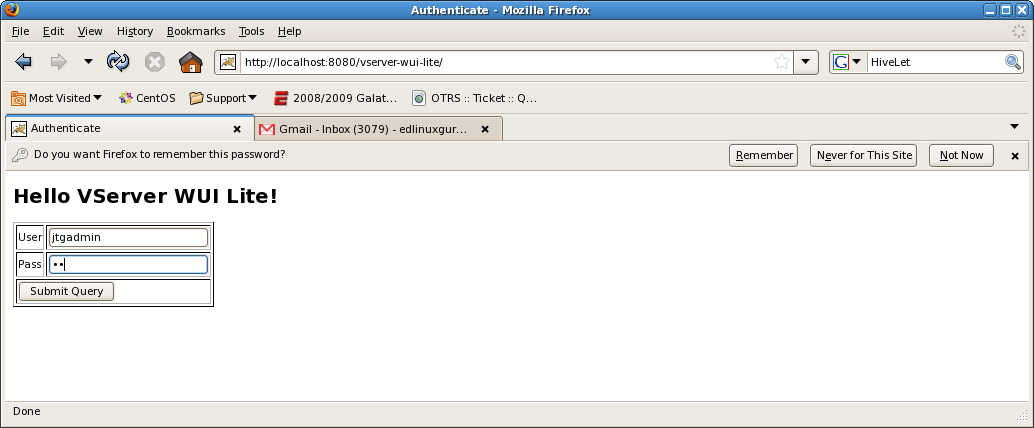Click the Back navigation arrow
The image size is (1034, 428).
point(23,62)
